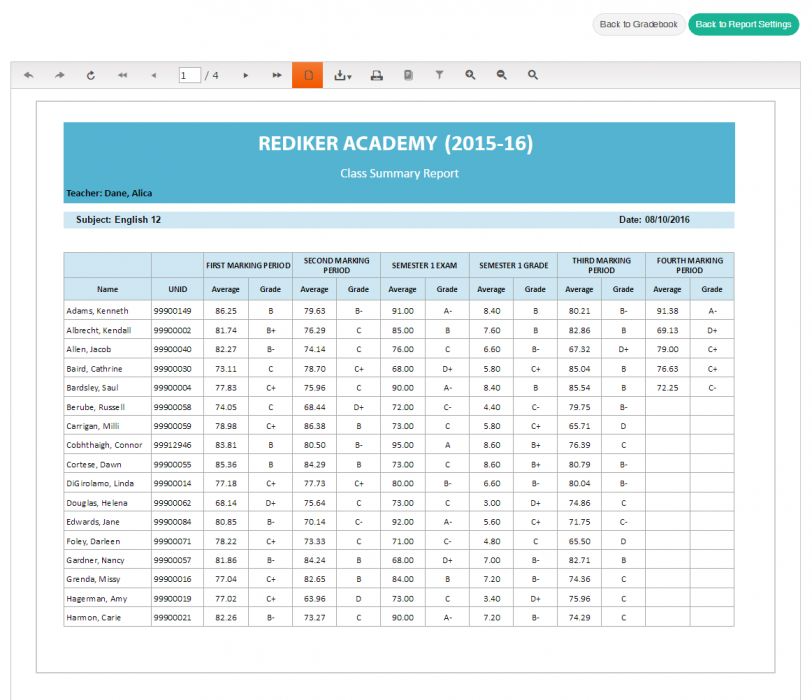Click the THIRD MARKING PERIOD column header

coord(601,265)
